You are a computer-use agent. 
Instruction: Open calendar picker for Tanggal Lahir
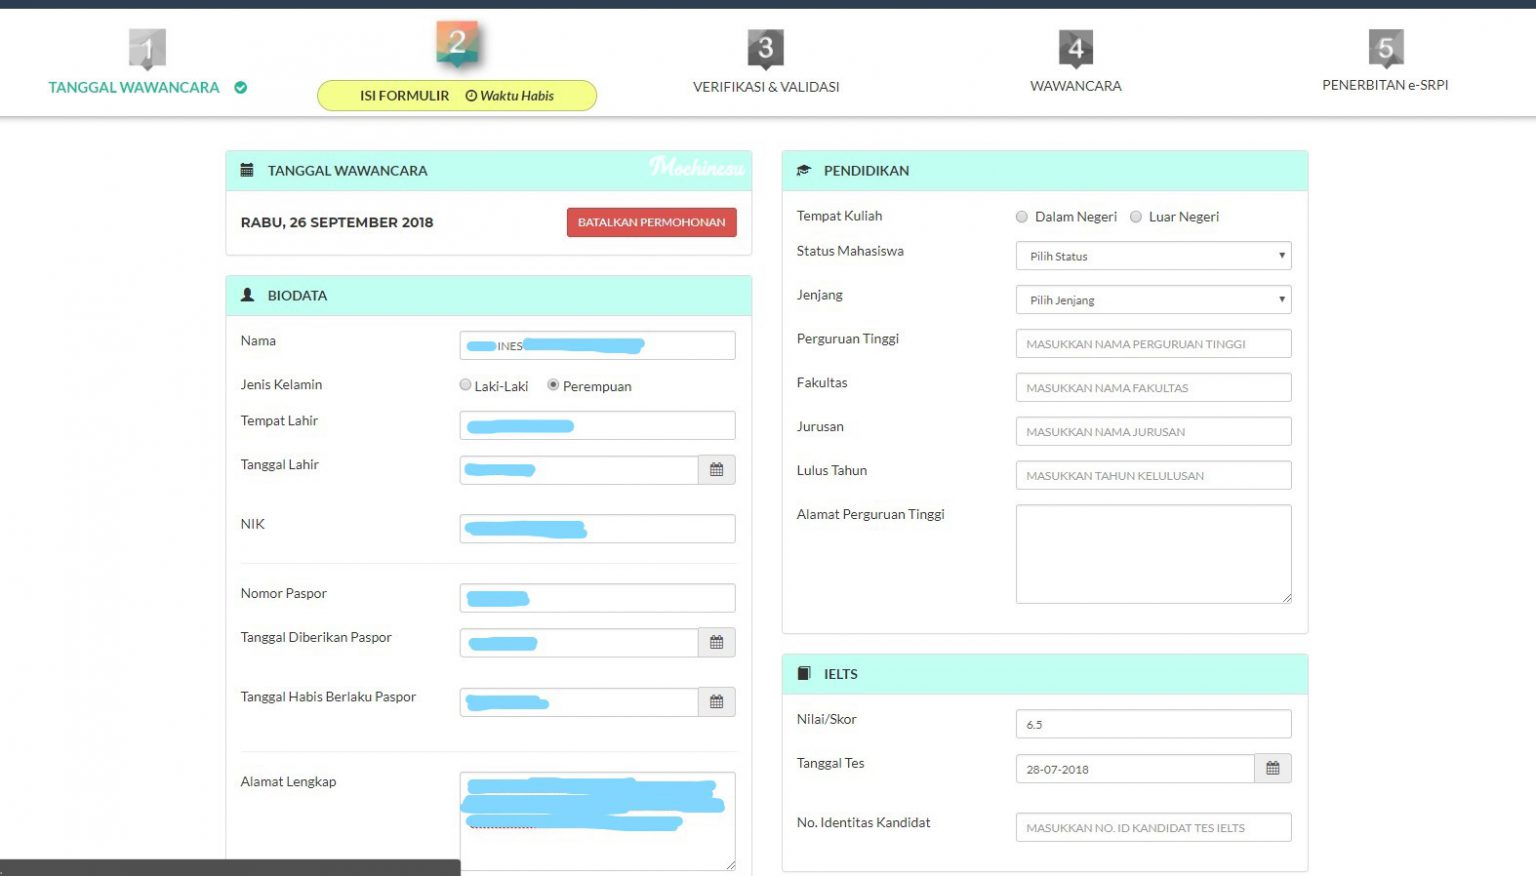(716, 470)
